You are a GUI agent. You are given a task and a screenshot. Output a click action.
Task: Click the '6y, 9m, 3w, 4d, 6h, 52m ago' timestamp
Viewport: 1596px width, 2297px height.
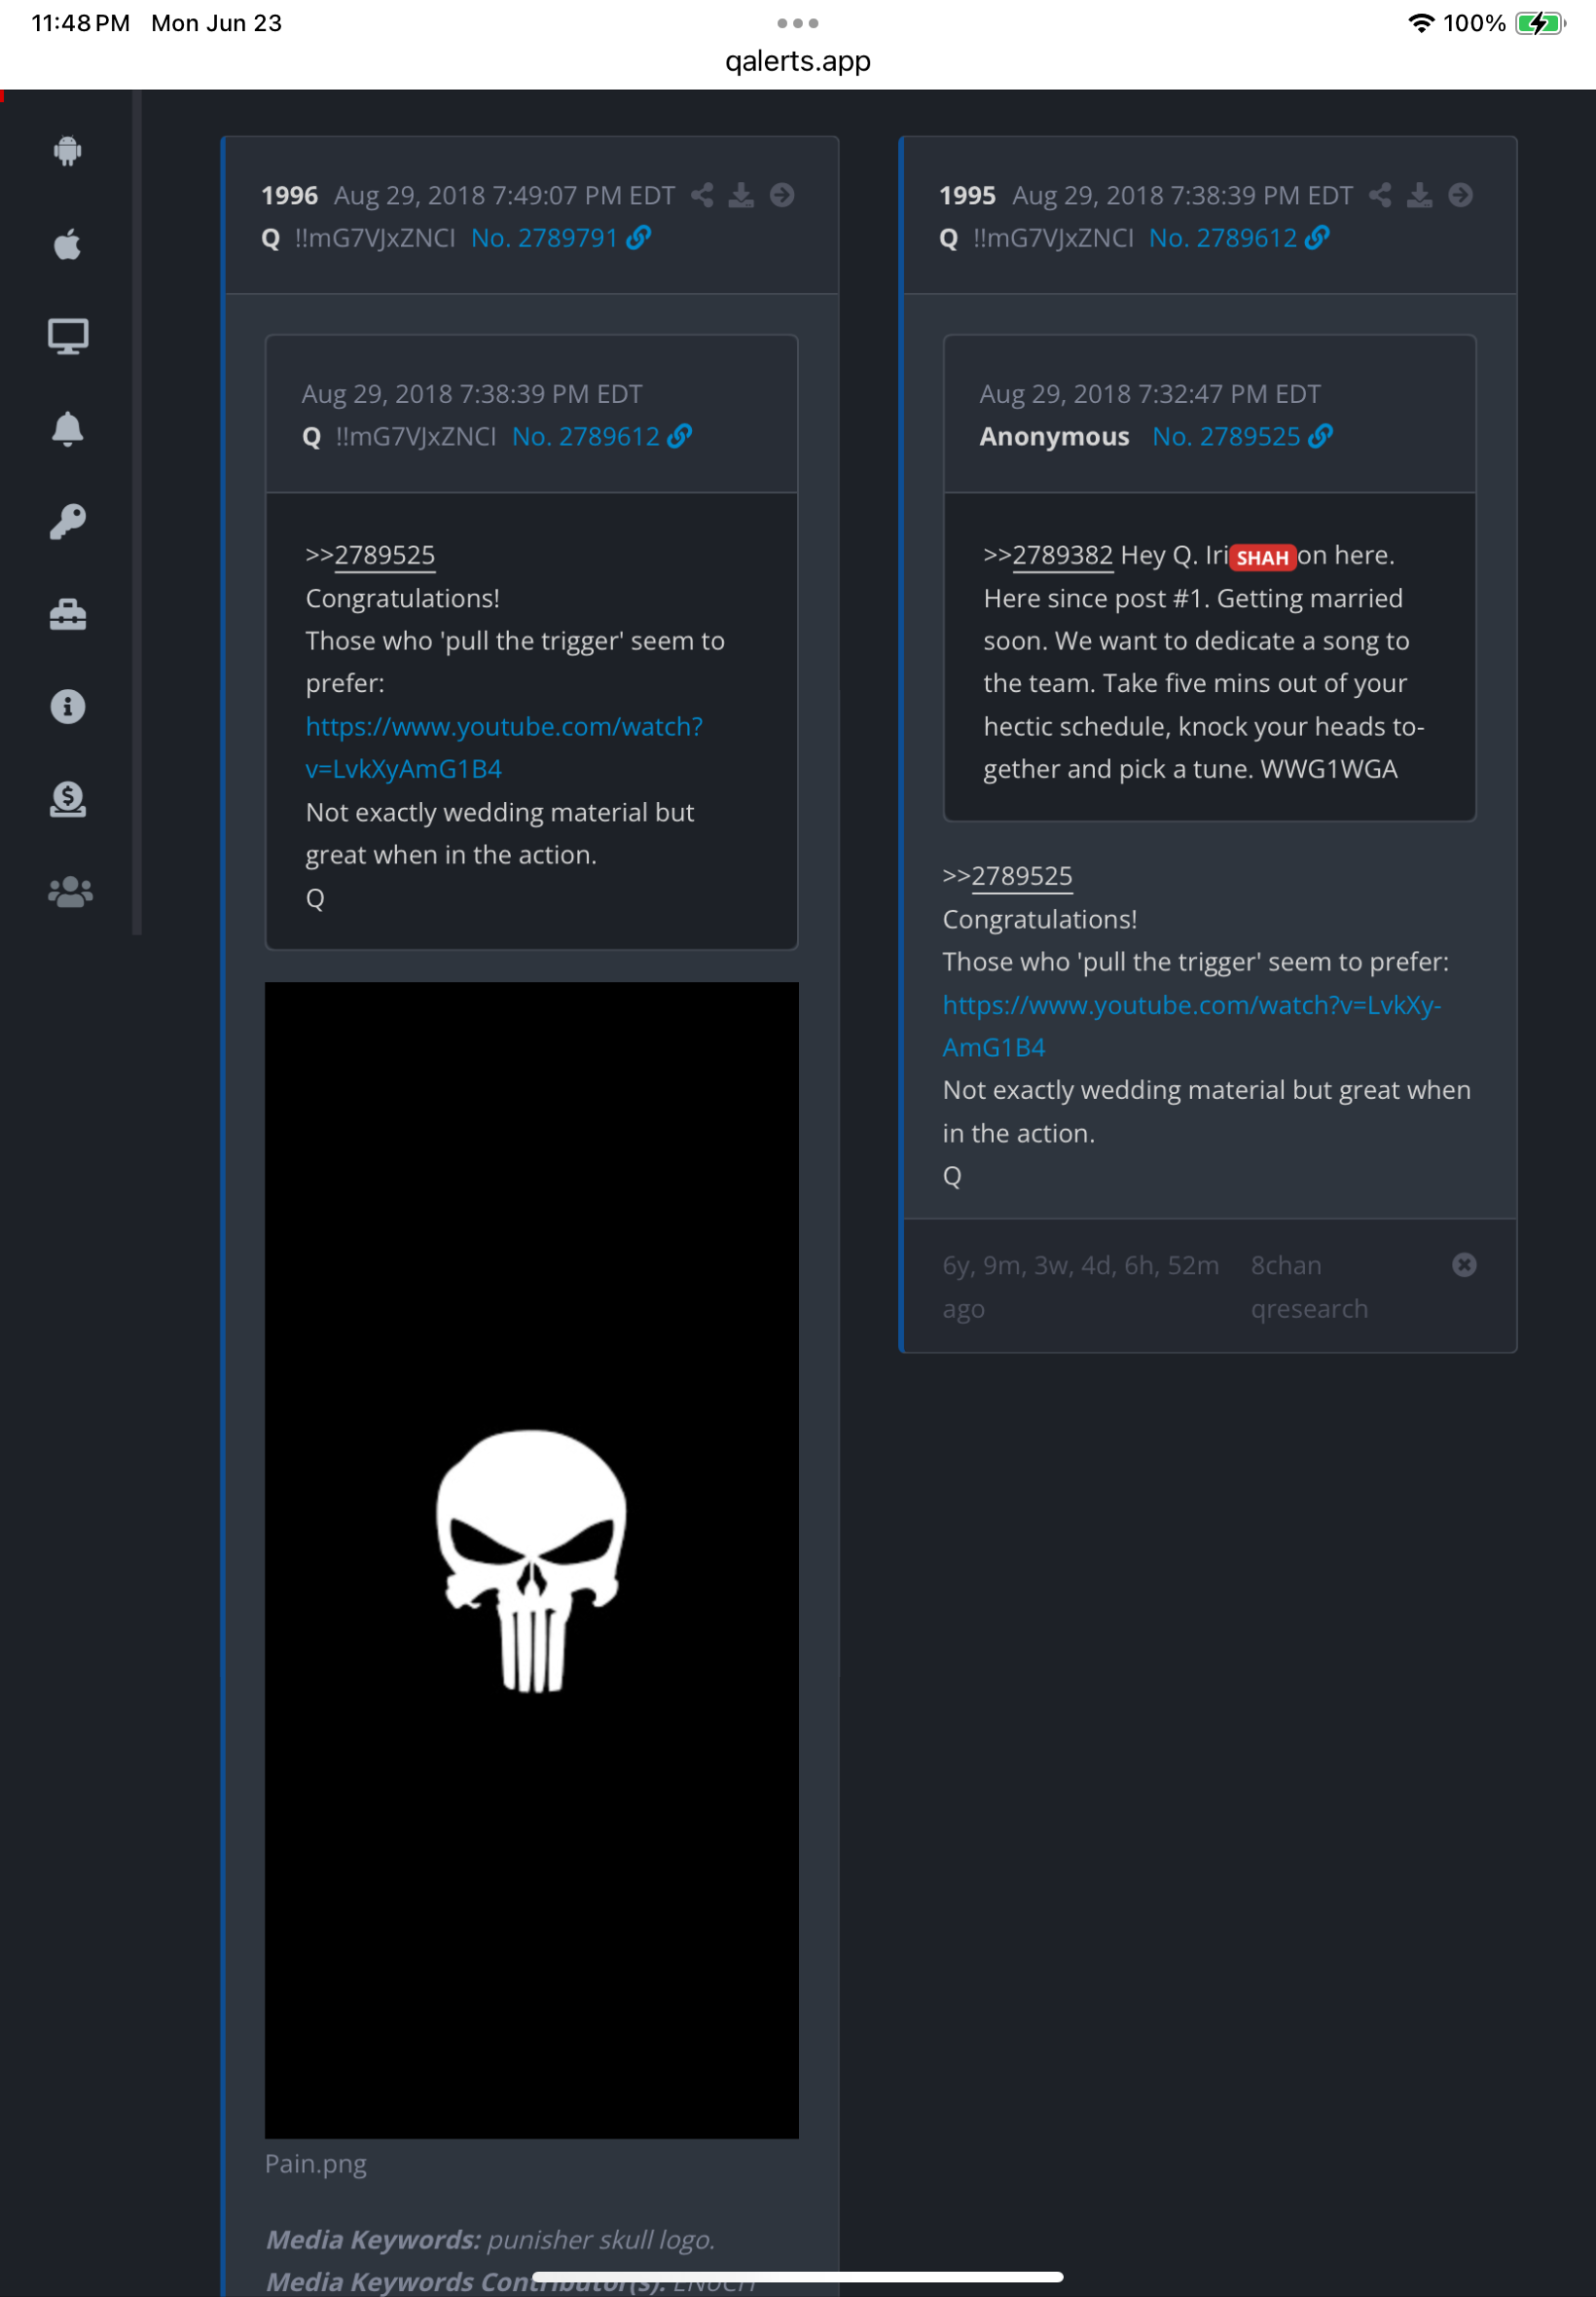[1080, 1287]
